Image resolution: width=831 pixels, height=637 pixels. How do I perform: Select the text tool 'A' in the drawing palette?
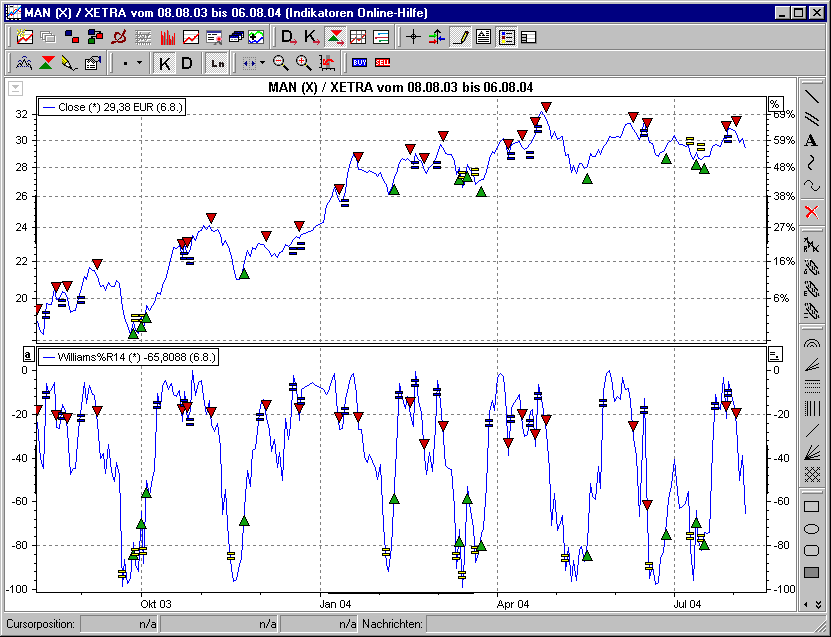click(x=811, y=140)
